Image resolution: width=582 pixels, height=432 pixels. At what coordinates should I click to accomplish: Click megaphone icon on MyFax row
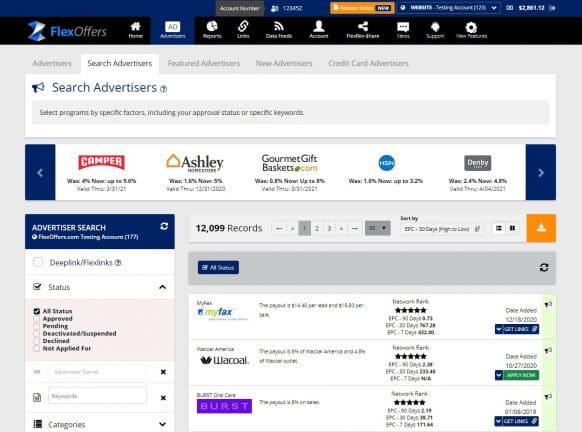(548, 304)
